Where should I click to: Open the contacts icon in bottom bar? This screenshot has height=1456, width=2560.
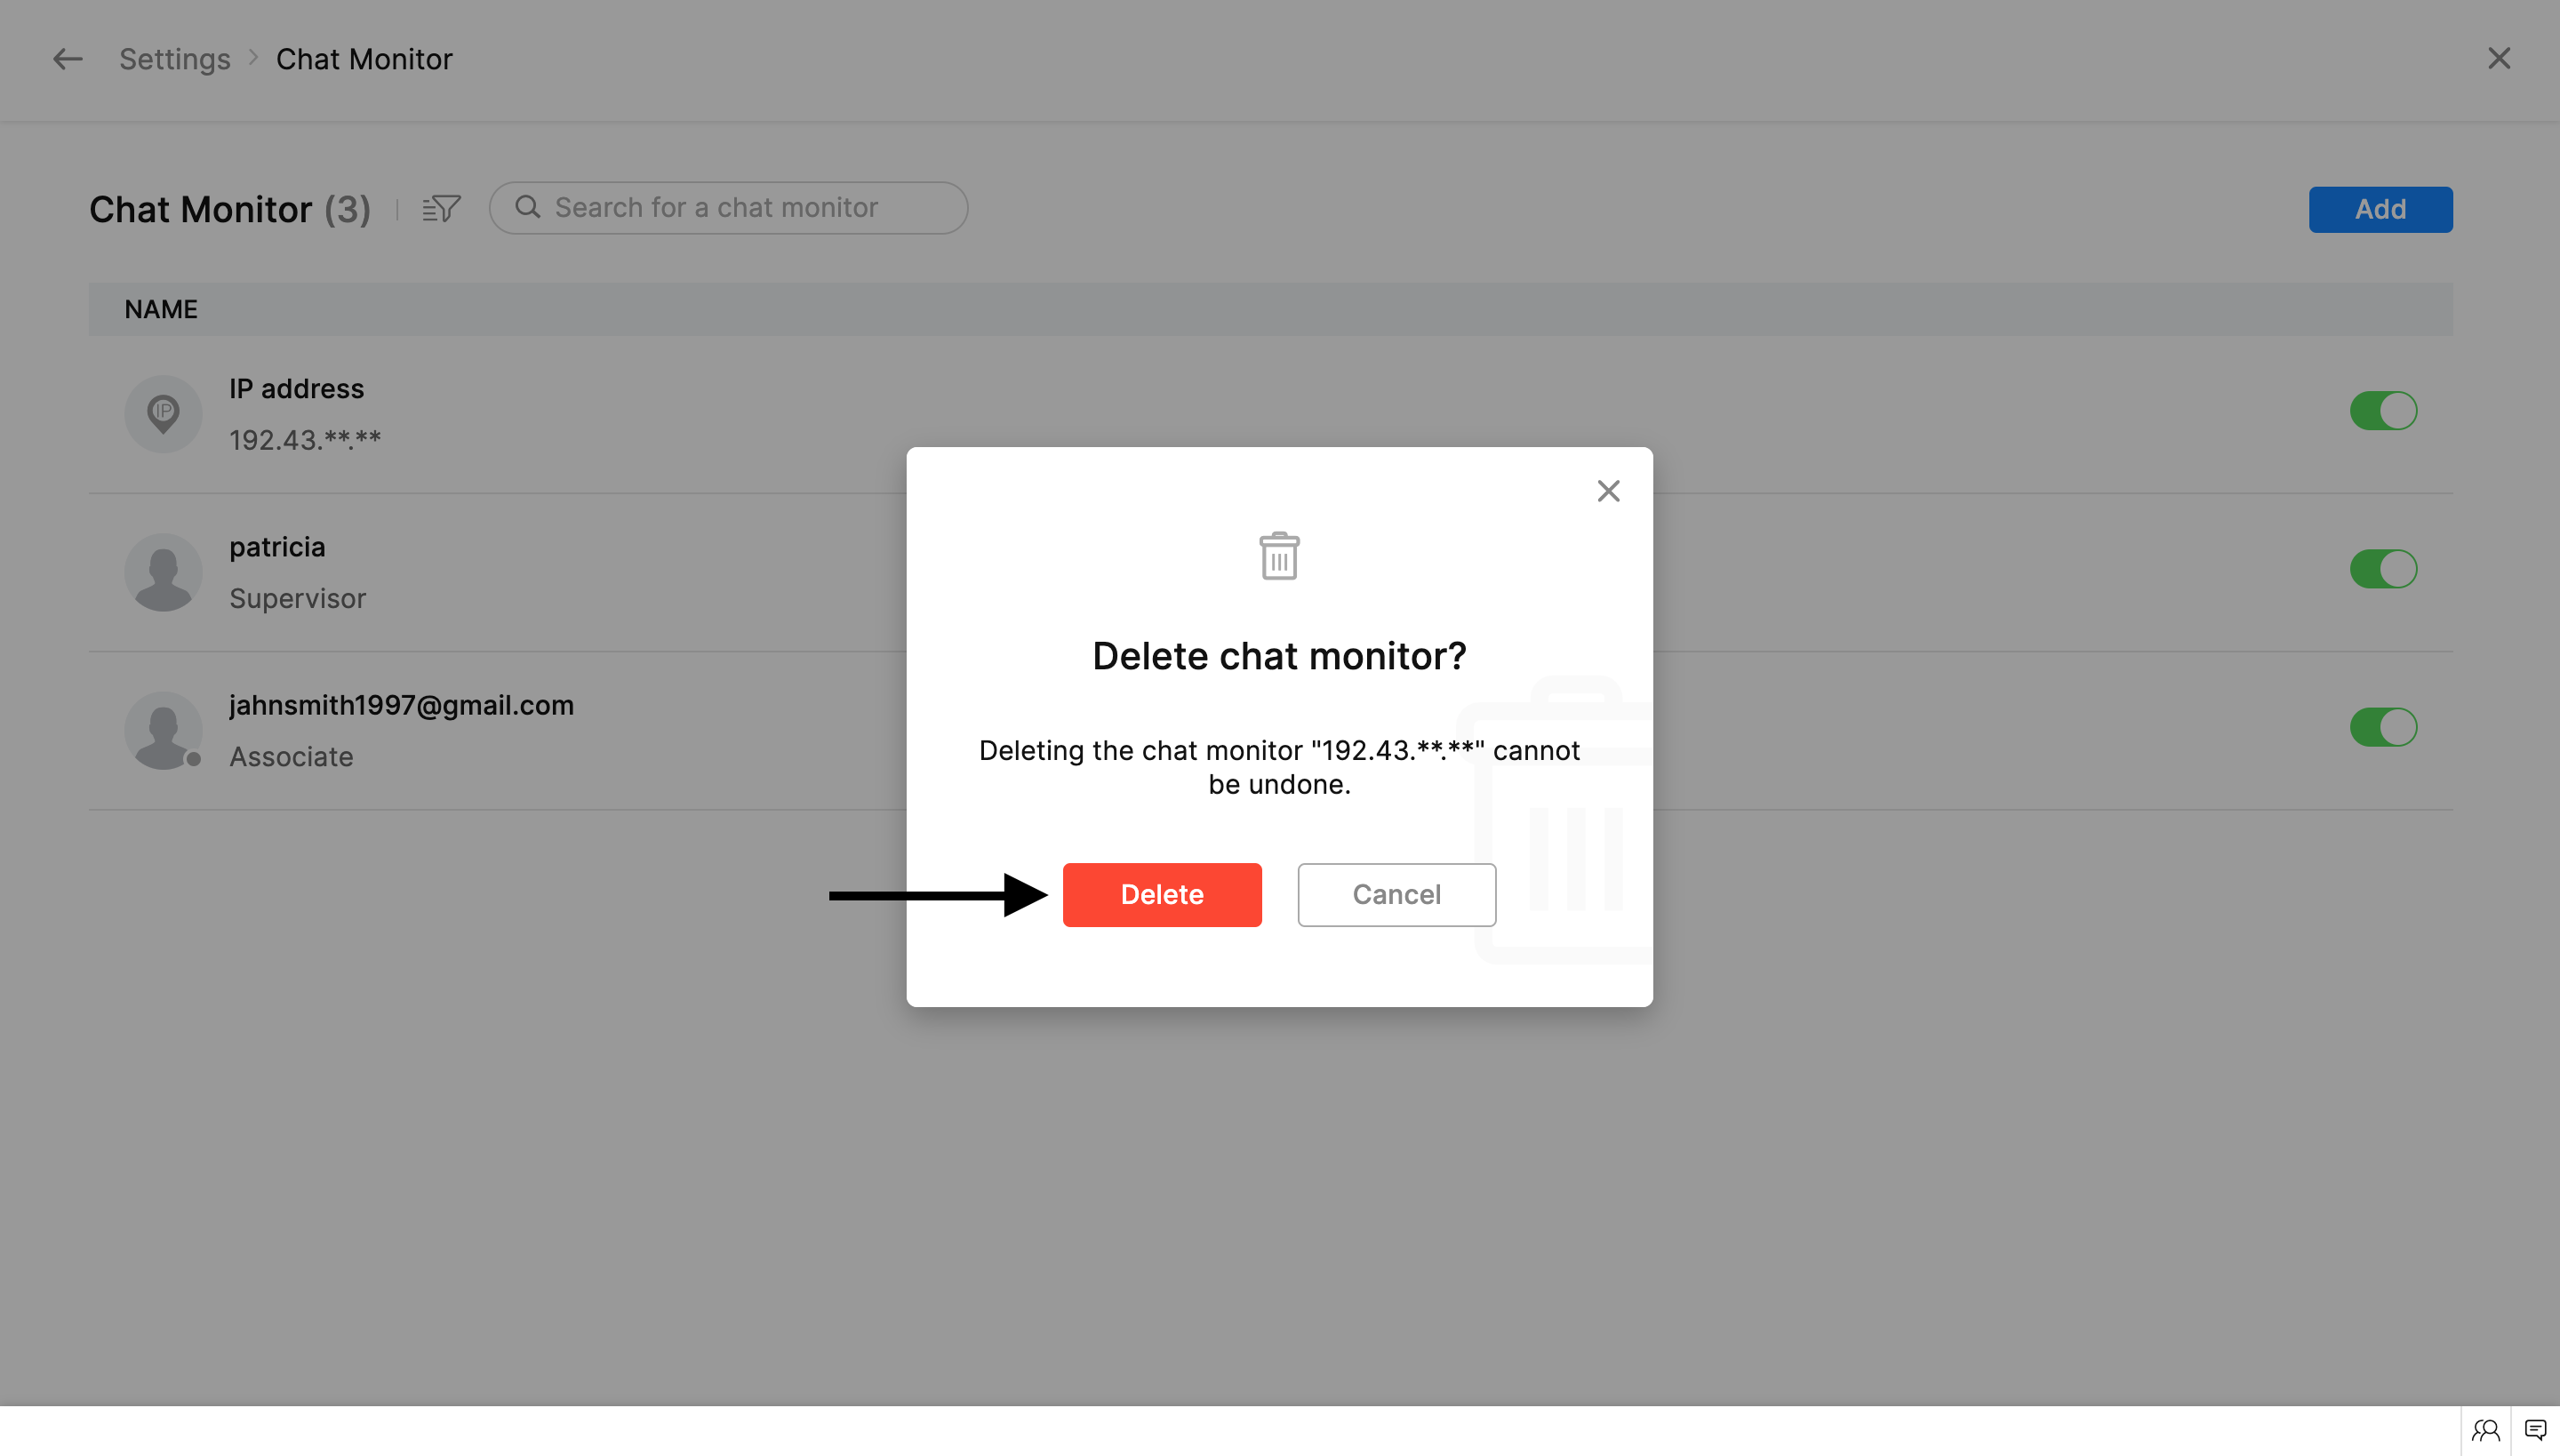coord(2485,1430)
